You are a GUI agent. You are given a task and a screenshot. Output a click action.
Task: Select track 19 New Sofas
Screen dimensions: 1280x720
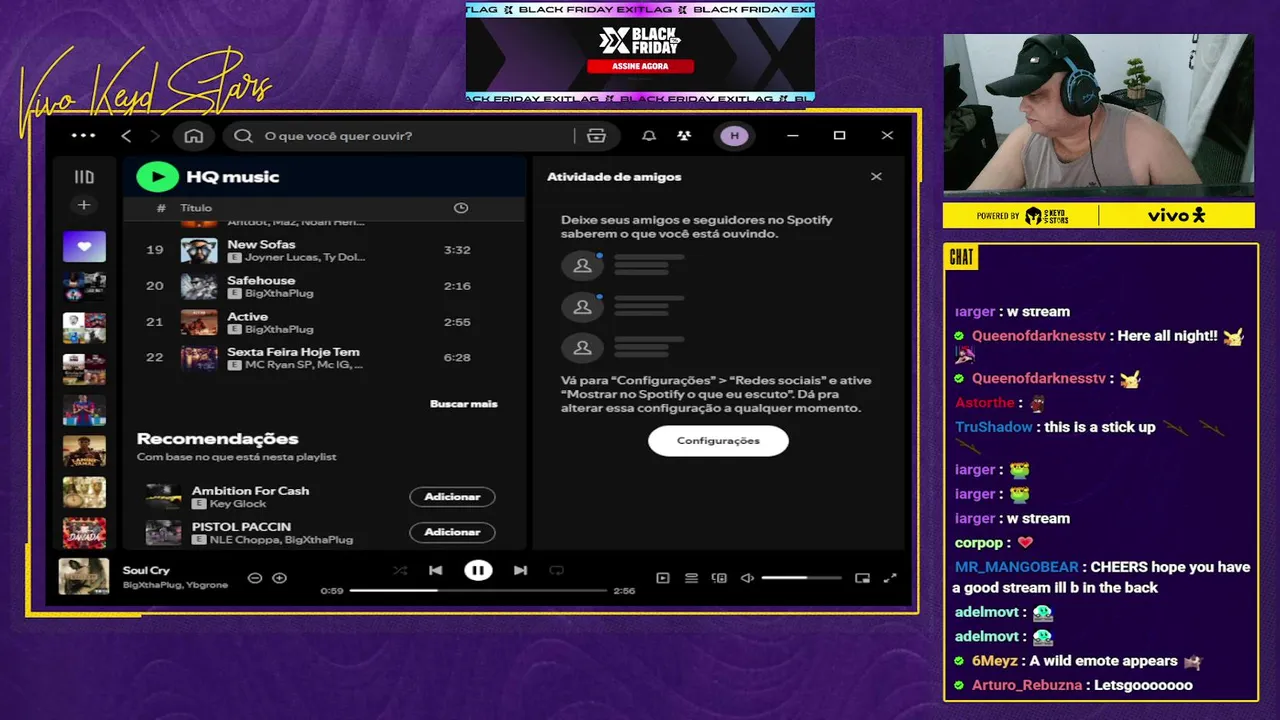coord(325,250)
